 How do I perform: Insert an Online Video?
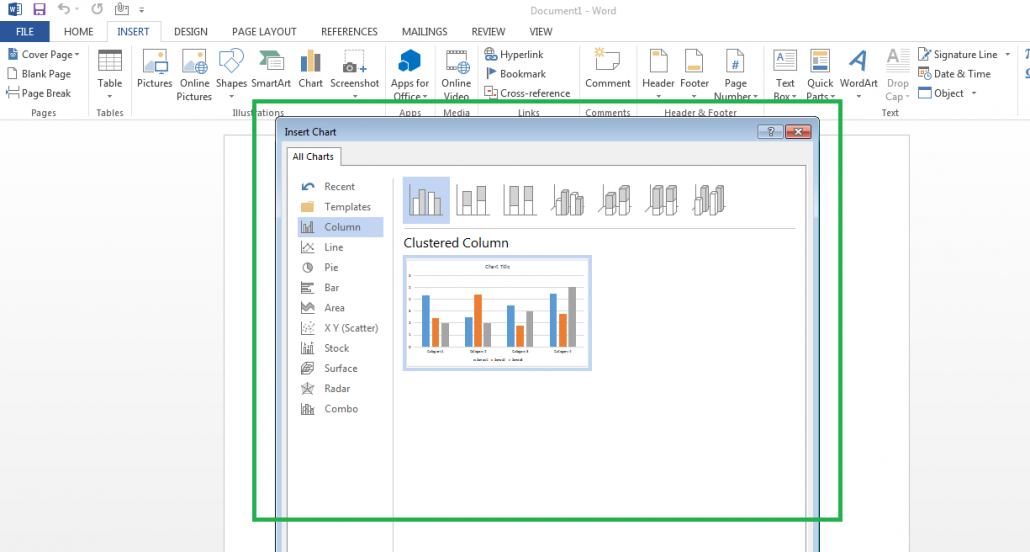456,75
